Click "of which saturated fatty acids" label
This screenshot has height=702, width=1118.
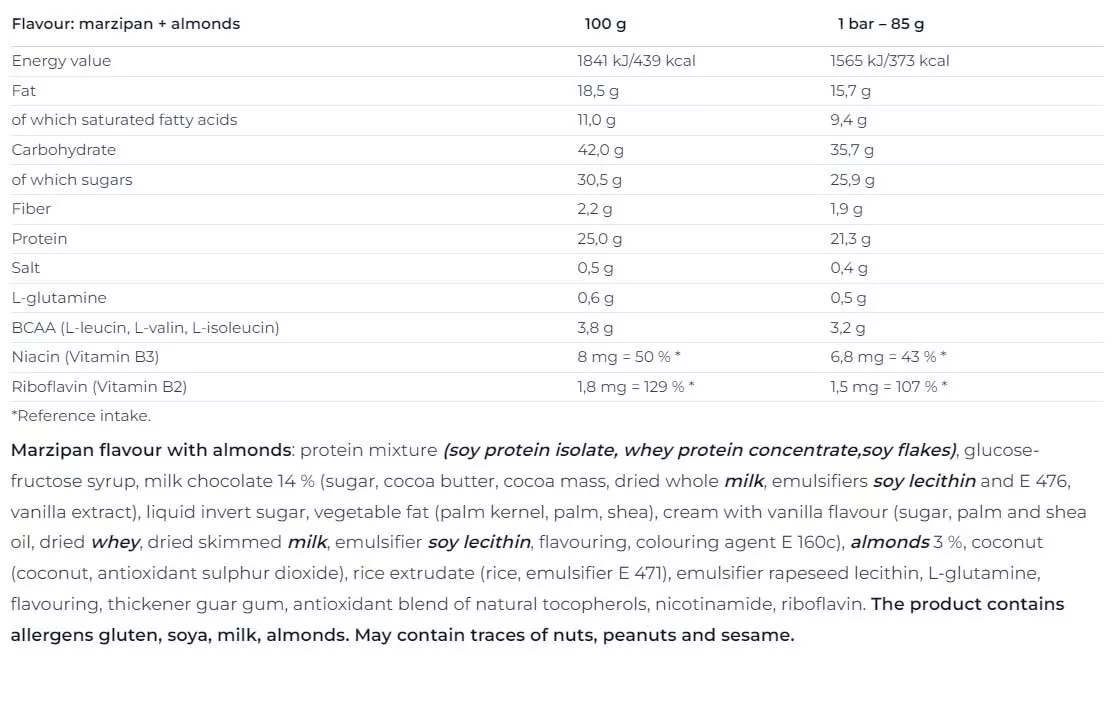point(124,120)
